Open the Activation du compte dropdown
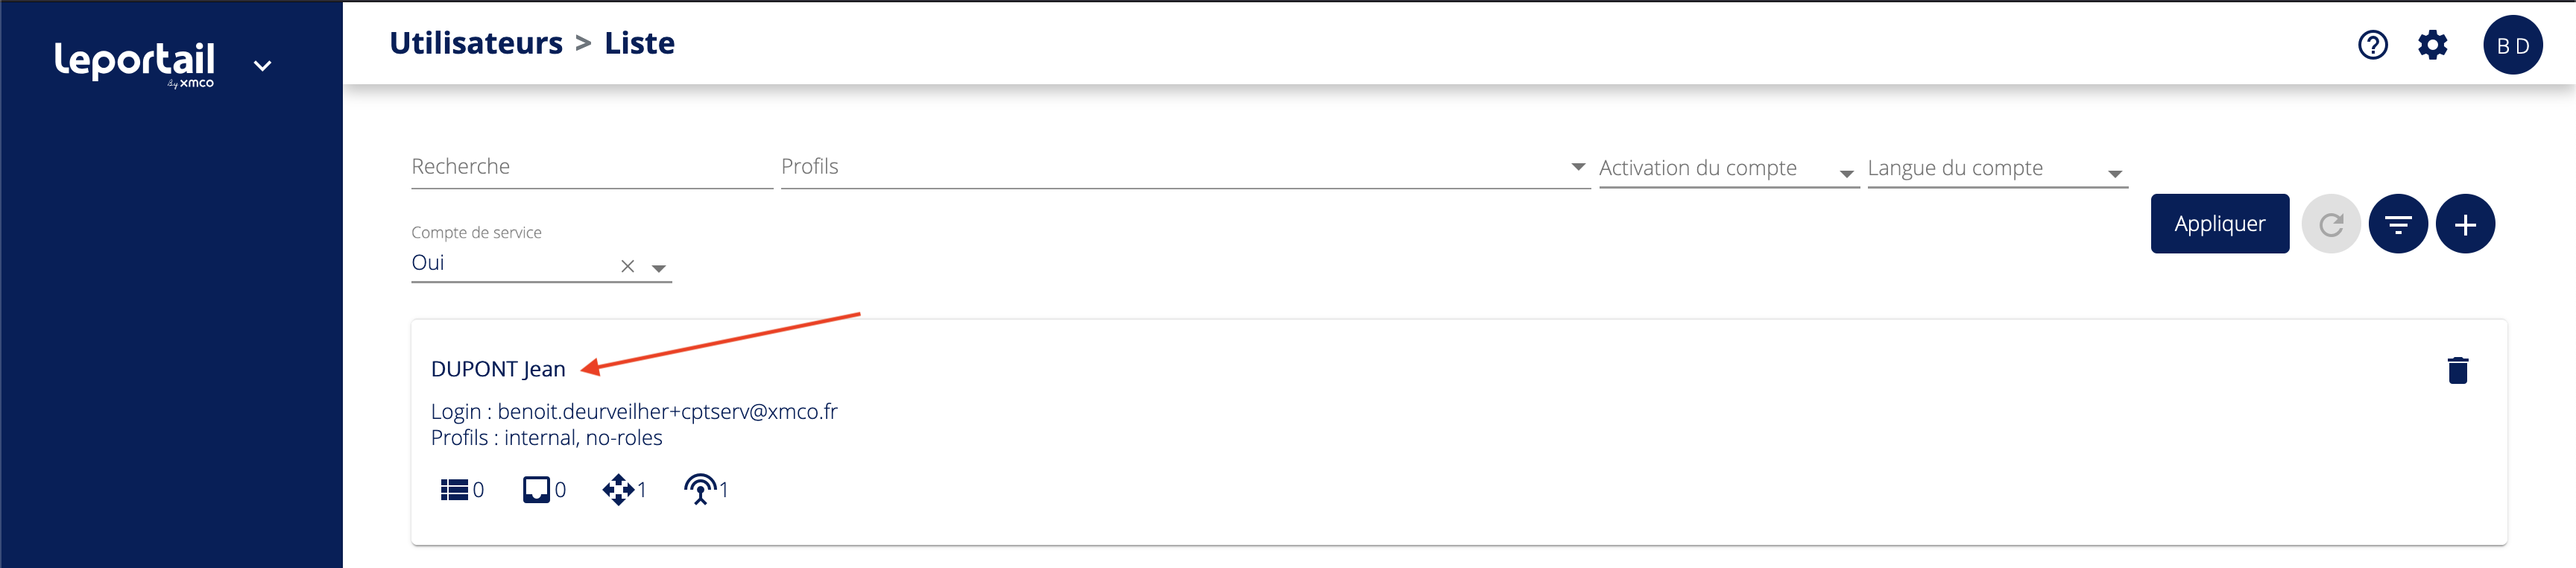This screenshot has width=2576, height=568. 1846,173
